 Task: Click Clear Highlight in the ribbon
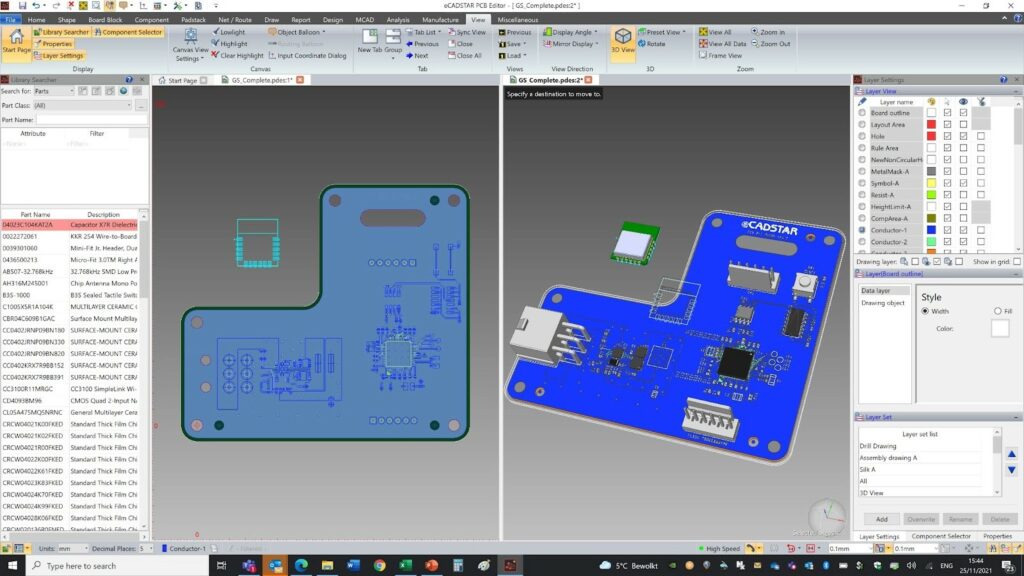(x=237, y=56)
